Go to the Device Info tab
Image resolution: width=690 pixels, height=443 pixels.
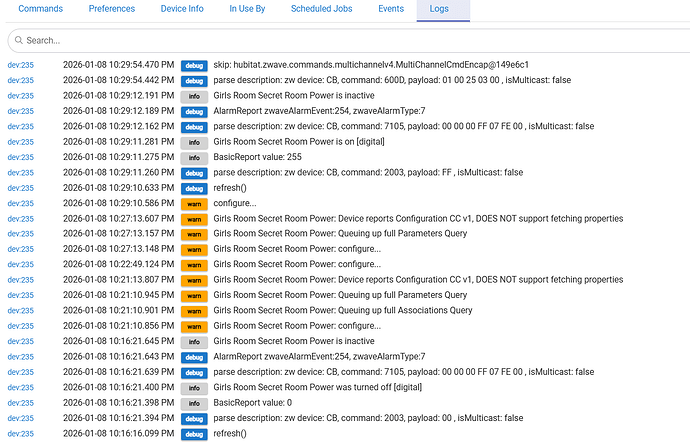(x=182, y=9)
